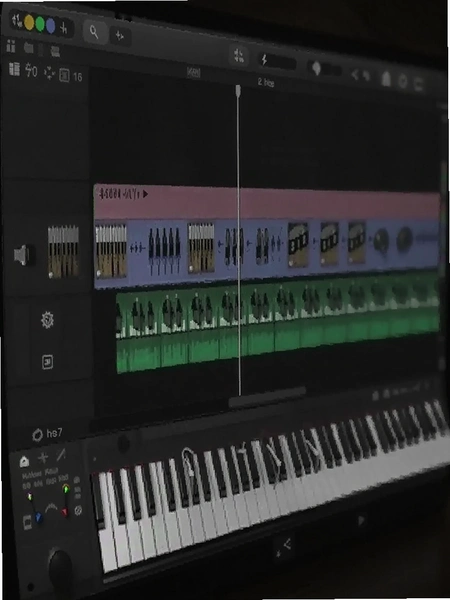Toggle the yellow dot in the top-left cluster
The width and height of the screenshot is (450, 600).
(x=29, y=23)
